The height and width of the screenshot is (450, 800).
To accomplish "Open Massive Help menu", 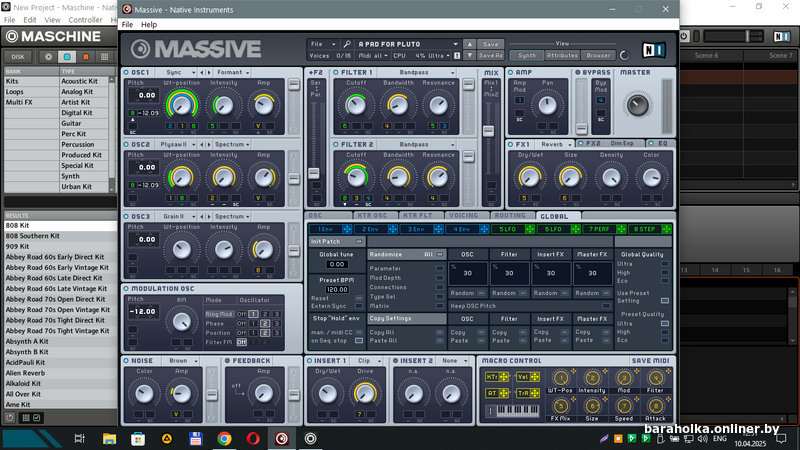I will (x=149, y=24).
